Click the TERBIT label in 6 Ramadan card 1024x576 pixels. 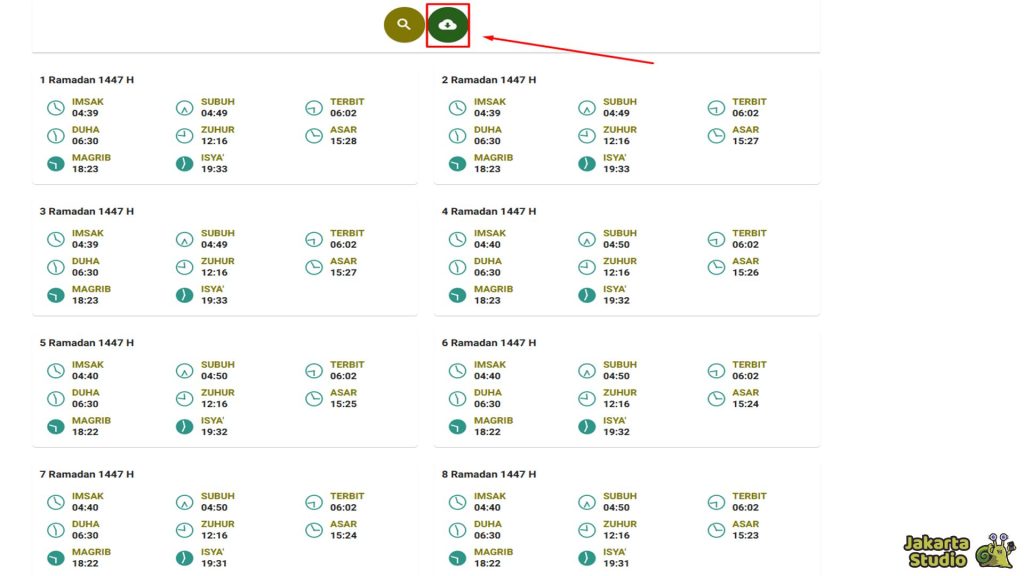click(748, 365)
